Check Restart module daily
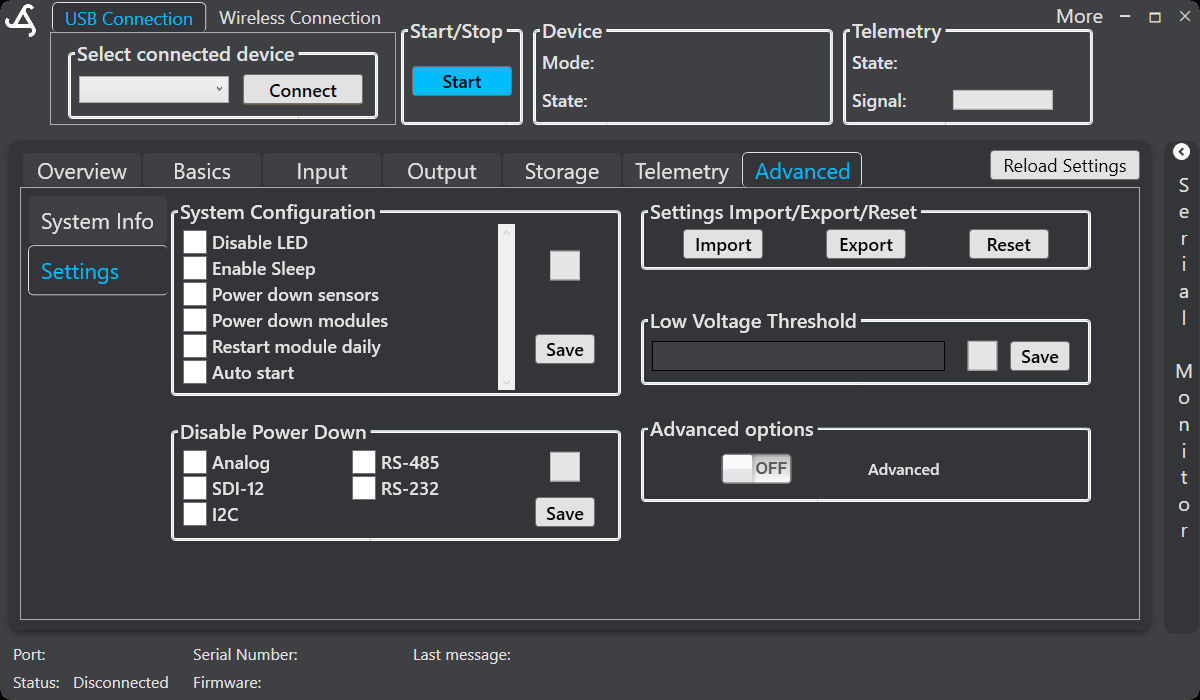The image size is (1200, 700). [195, 347]
